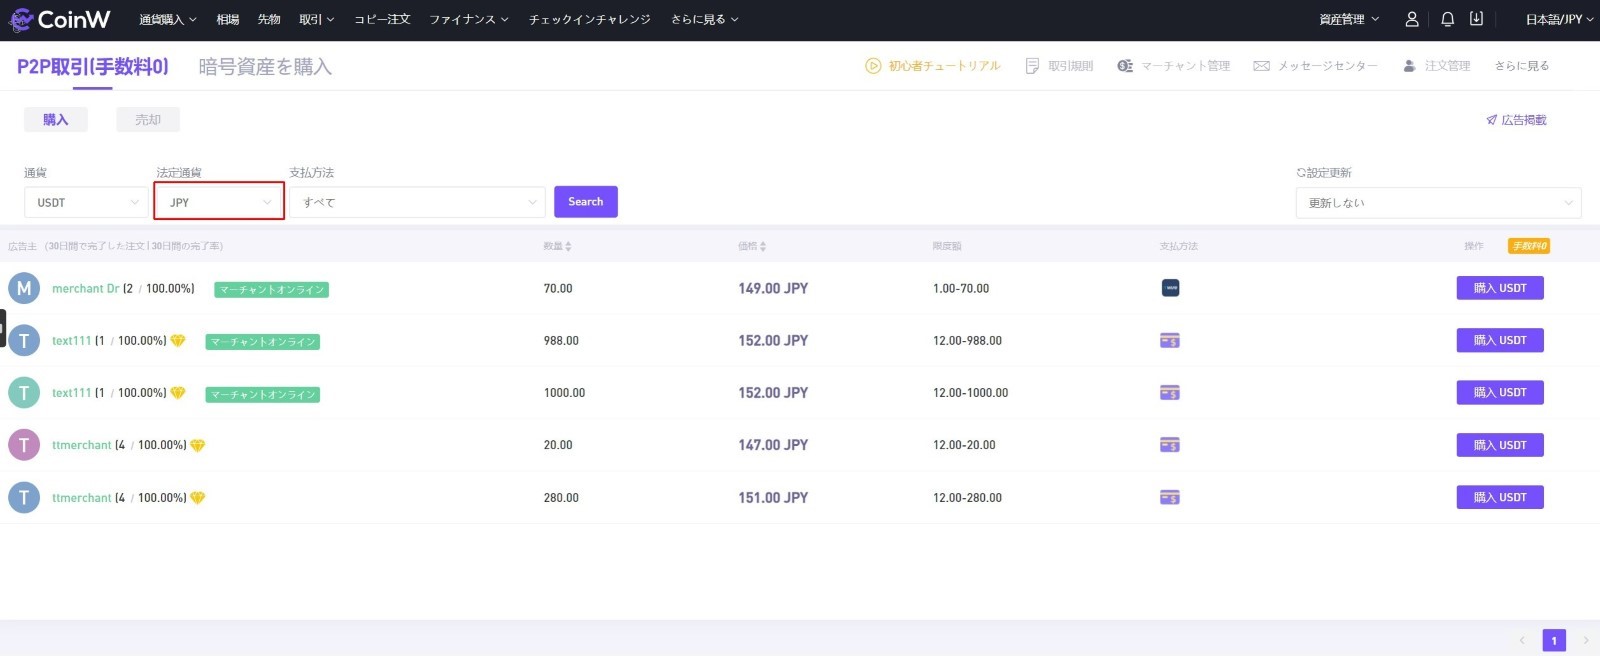Sort by 価格 column arrows
Screen dimensions: 1600x656
tap(762, 246)
